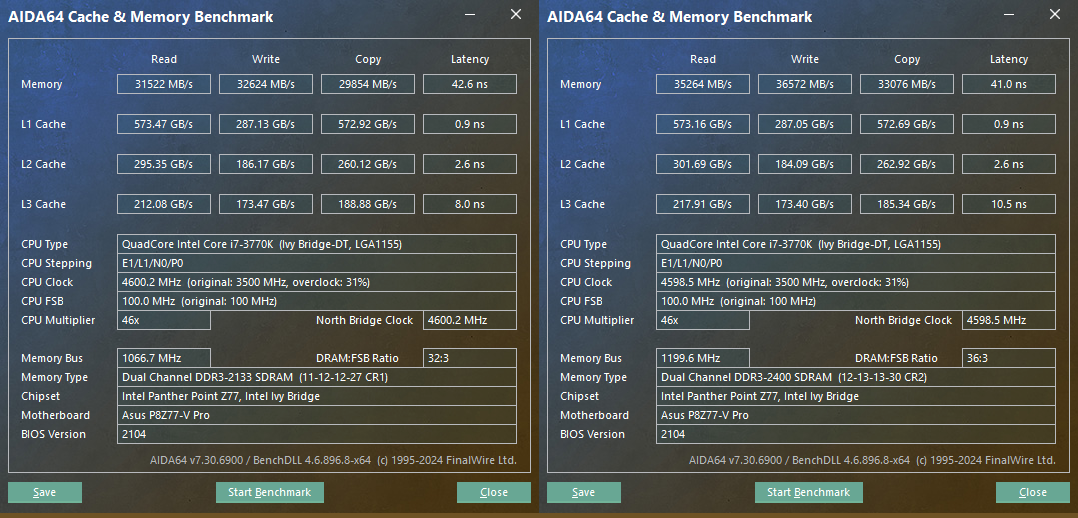
Task: Click Save in the DDR3-2133 benchmark window
Action: point(44,492)
